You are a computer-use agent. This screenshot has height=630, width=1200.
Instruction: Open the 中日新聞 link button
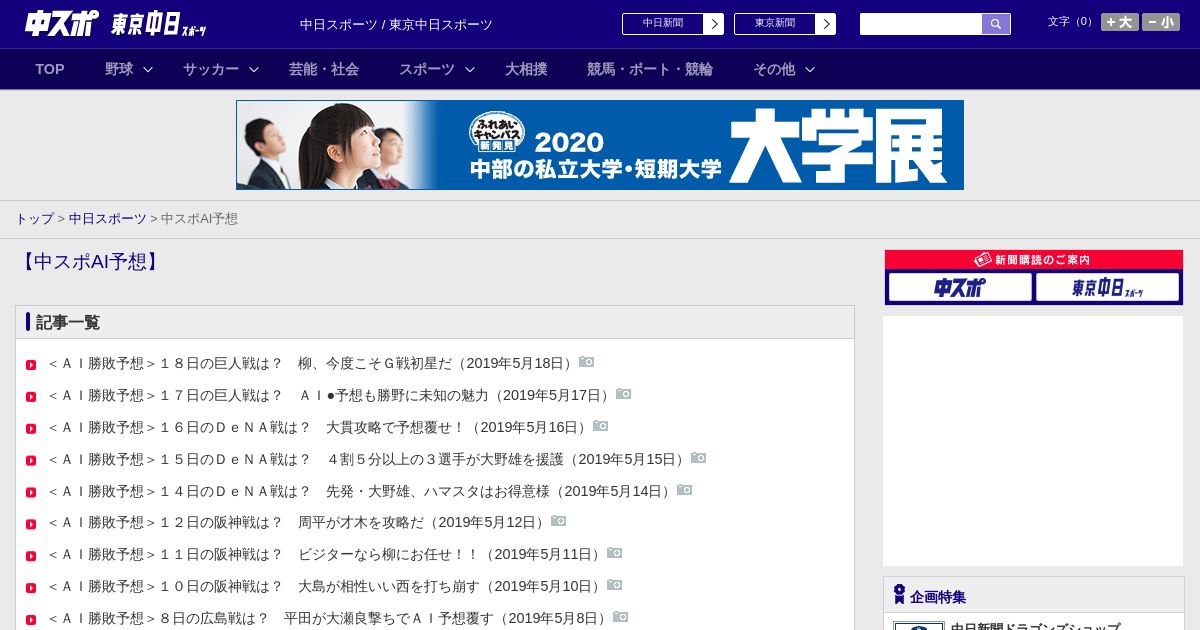click(672, 24)
